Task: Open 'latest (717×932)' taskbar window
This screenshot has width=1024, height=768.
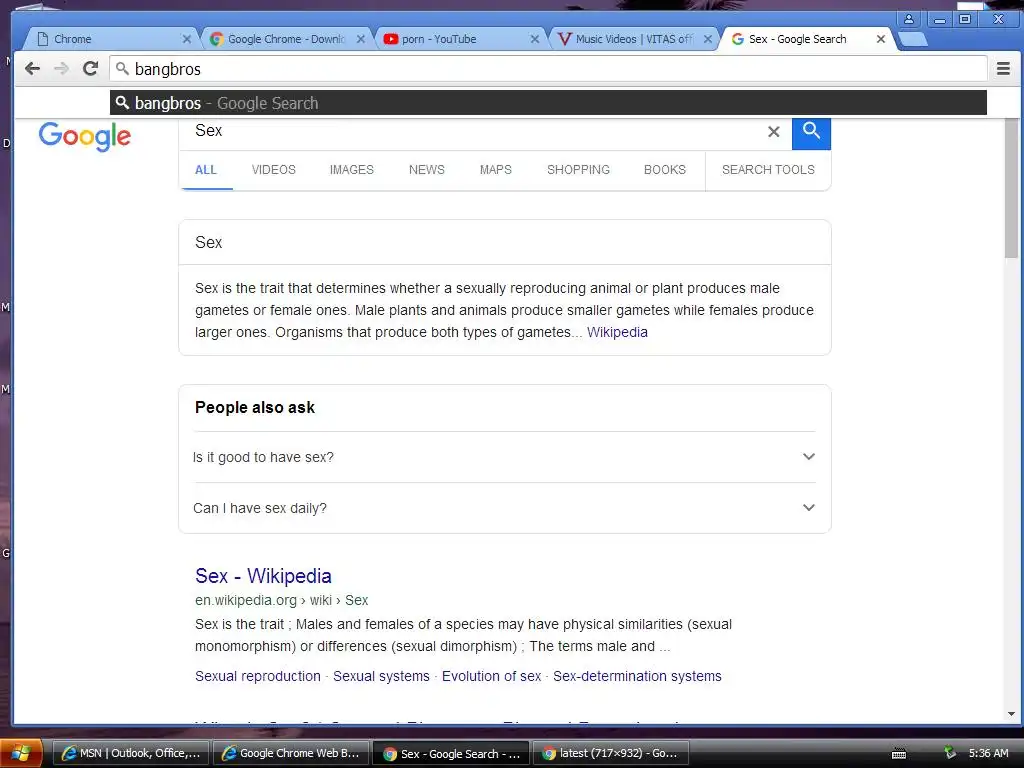Action: (x=612, y=753)
